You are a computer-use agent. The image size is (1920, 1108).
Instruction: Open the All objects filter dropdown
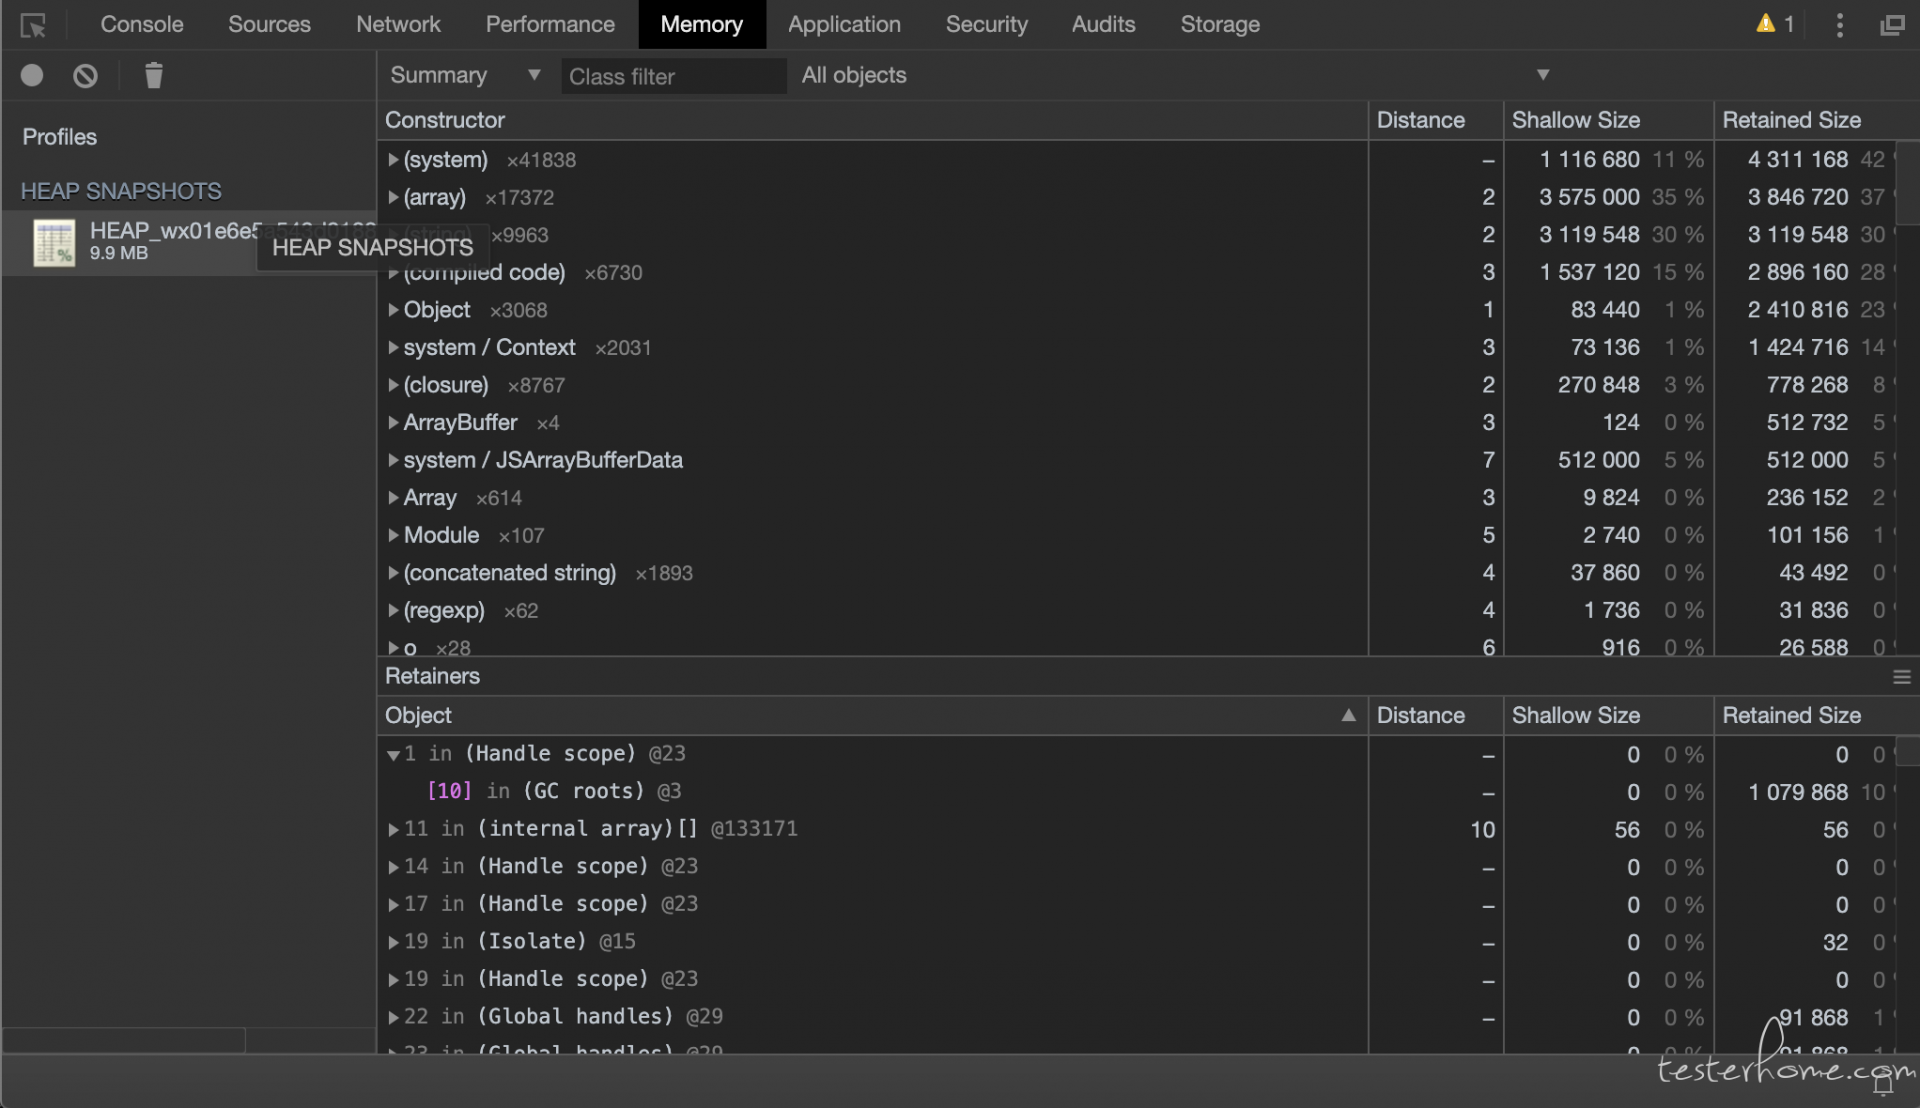click(1175, 75)
